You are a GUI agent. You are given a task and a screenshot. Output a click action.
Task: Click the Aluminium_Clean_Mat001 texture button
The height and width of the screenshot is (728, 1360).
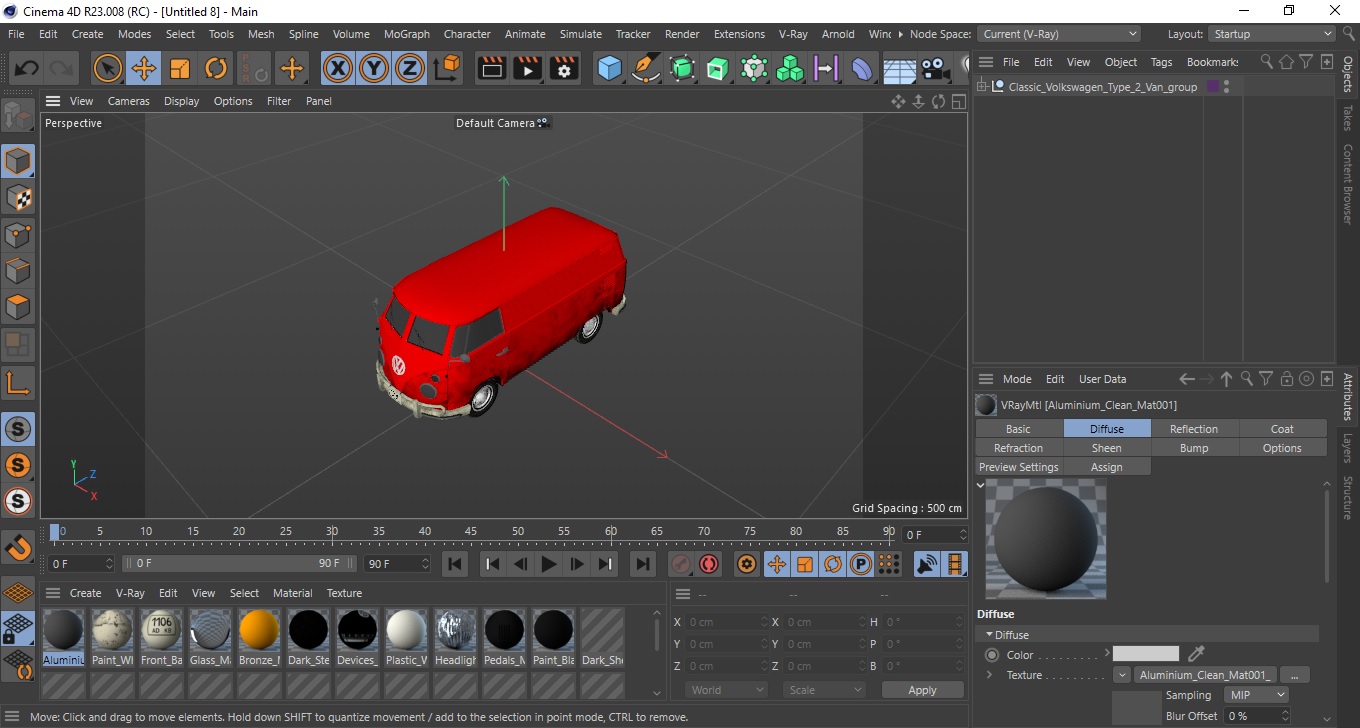pyautogui.click(x=1206, y=675)
